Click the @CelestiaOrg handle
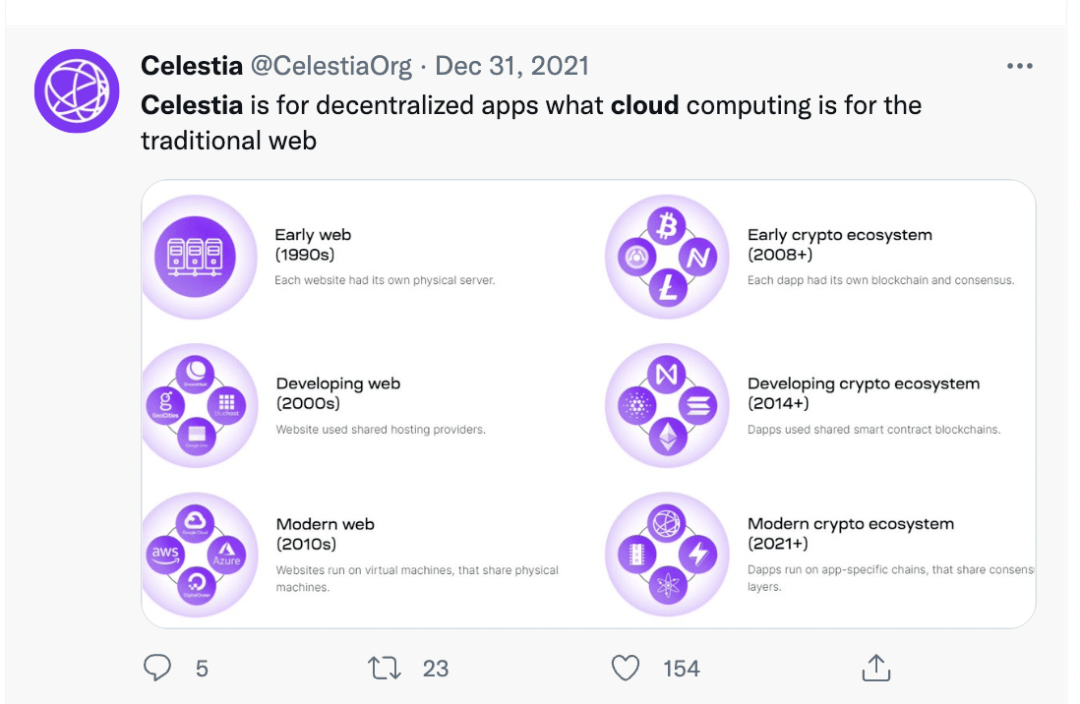This screenshot has width=1080, height=704. point(330,66)
